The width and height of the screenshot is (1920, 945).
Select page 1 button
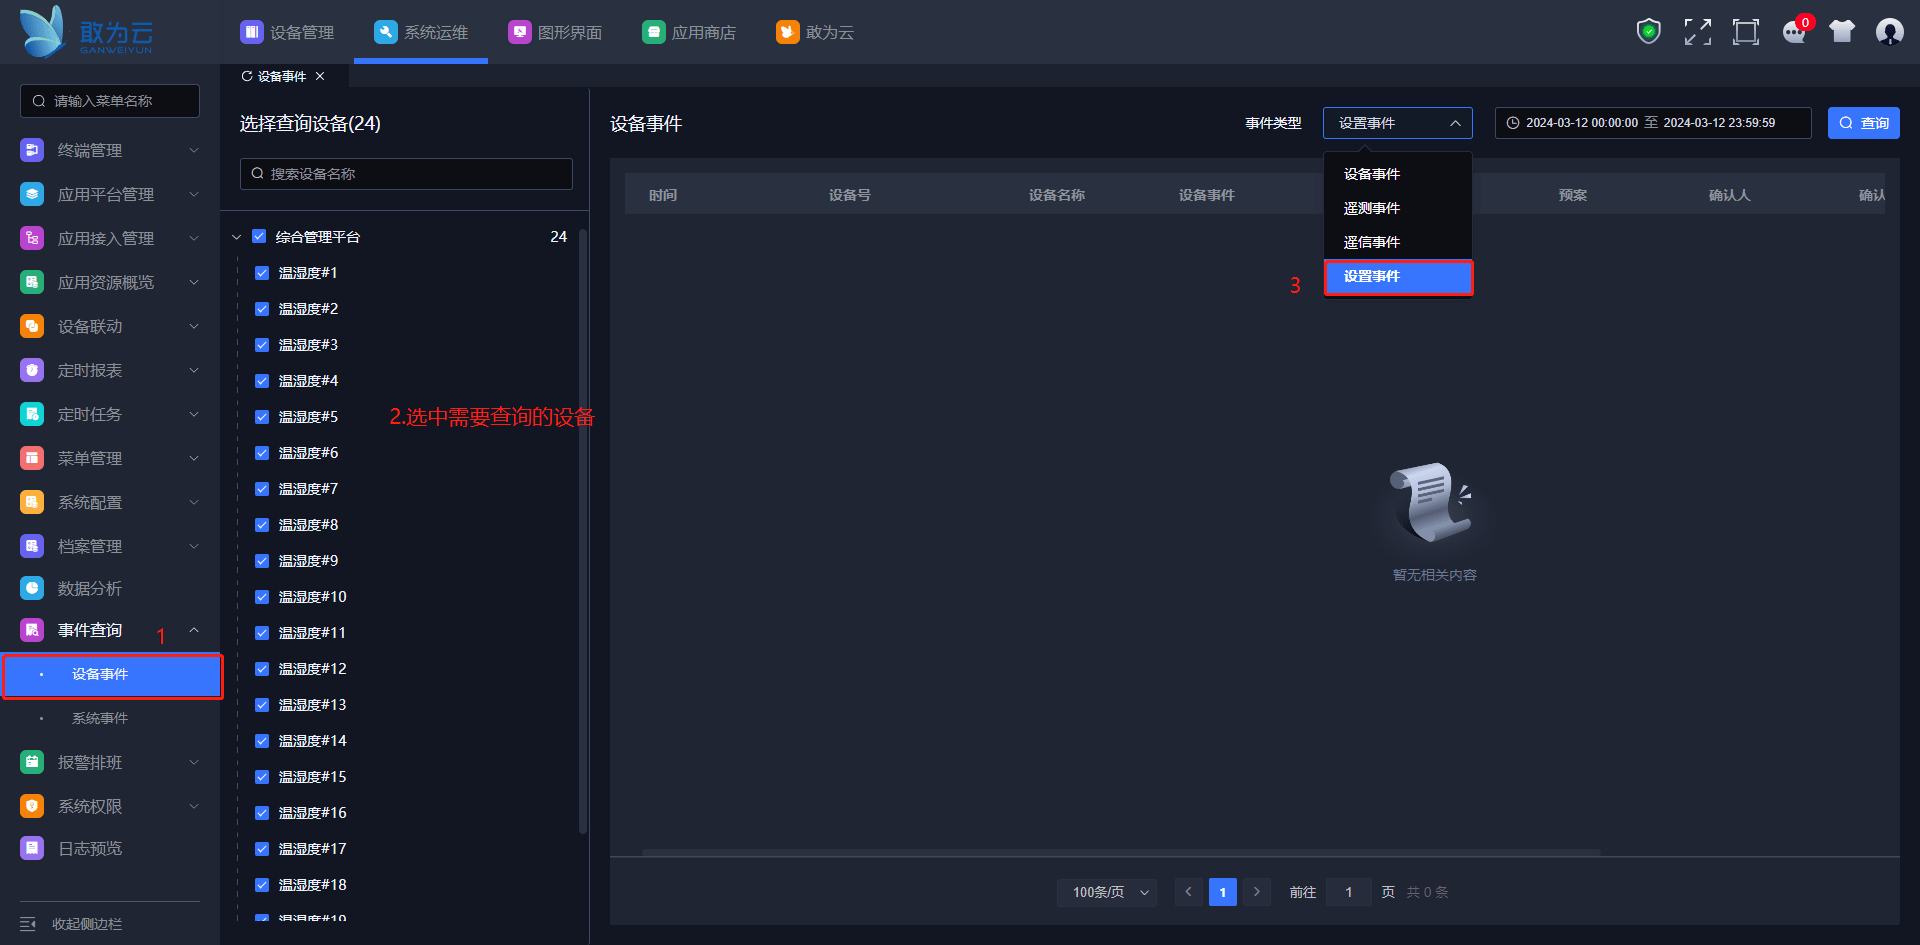tap(1223, 892)
